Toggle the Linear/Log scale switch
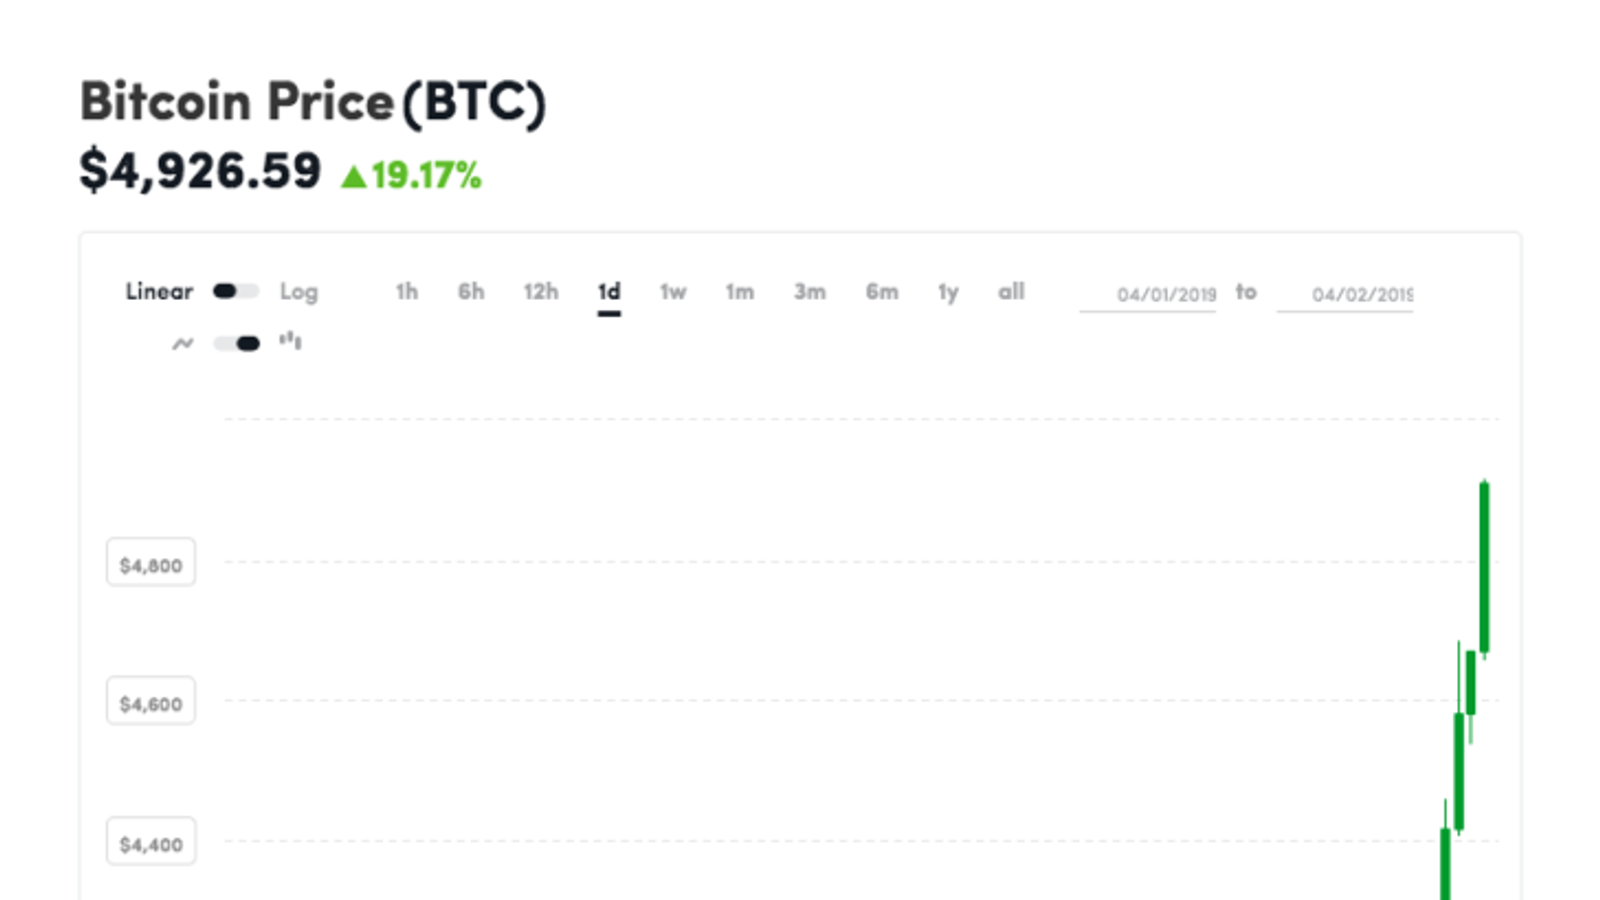The image size is (1600, 900). [x=236, y=292]
